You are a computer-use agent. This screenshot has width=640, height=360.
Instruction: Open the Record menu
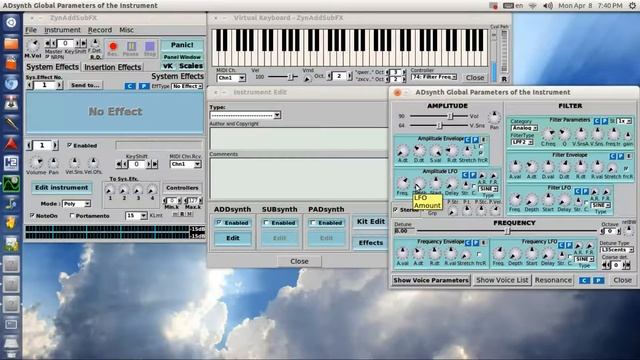[x=100, y=30]
